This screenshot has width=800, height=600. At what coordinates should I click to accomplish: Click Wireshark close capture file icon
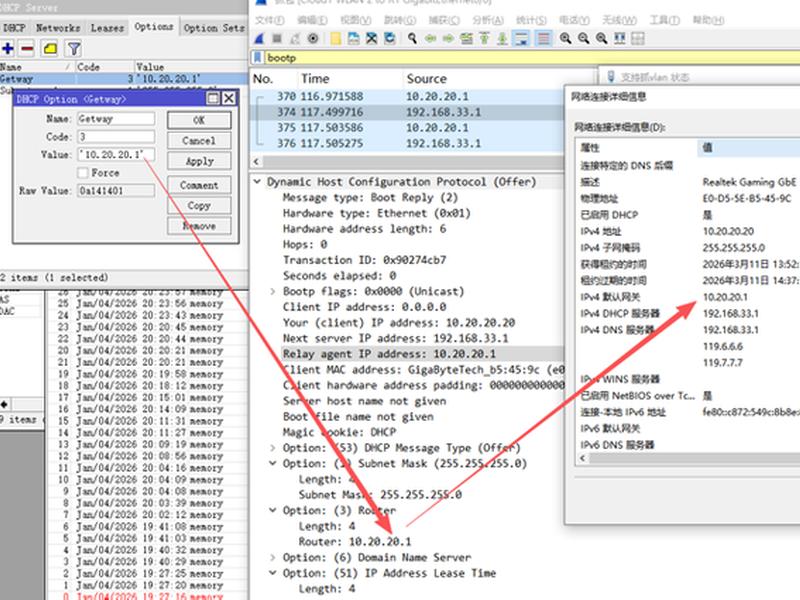[371, 38]
